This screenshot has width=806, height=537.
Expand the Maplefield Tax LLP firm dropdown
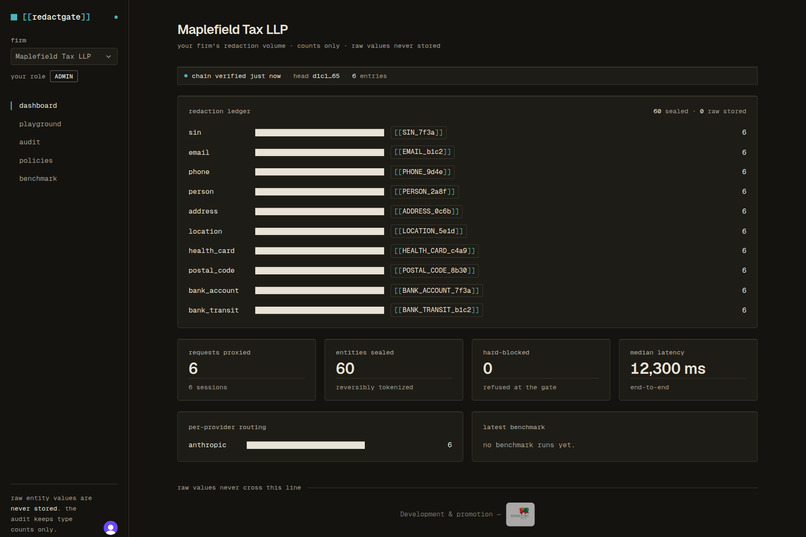(64, 57)
